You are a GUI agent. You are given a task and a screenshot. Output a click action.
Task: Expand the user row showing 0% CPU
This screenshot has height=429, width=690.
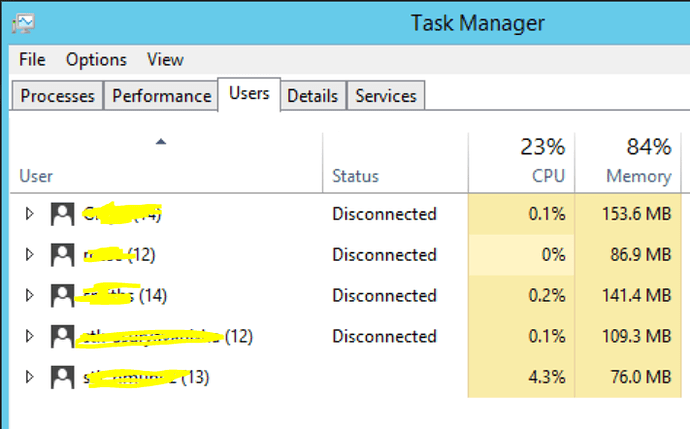pyautogui.click(x=29, y=255)
